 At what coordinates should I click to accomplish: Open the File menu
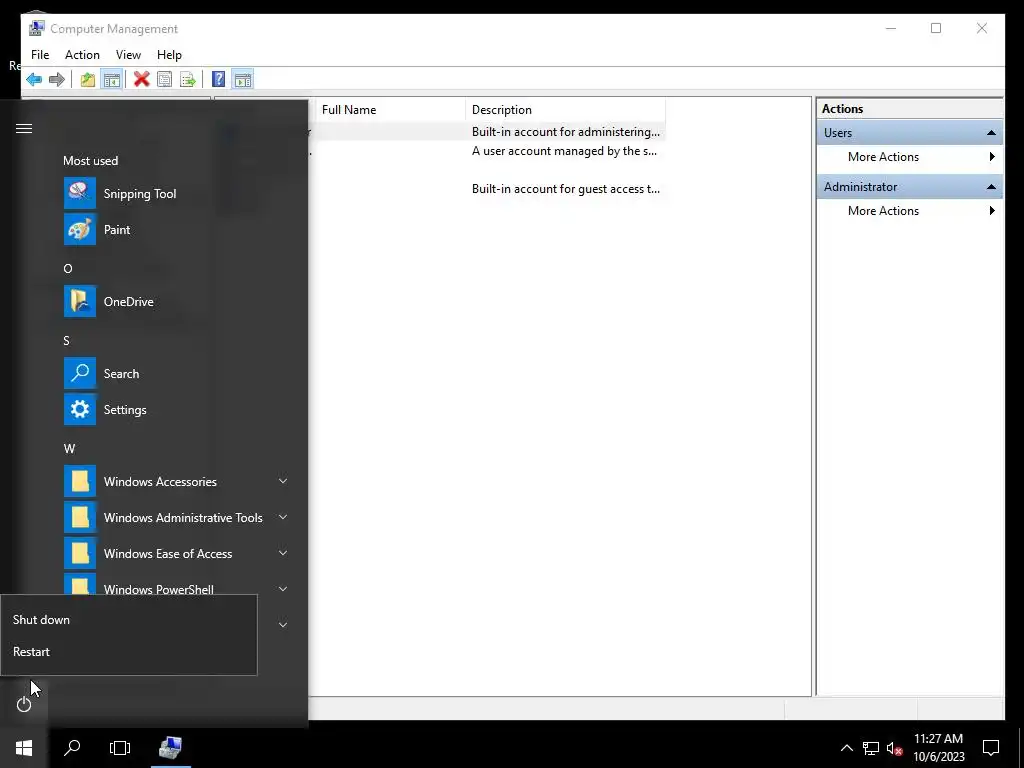coord(40,55)
